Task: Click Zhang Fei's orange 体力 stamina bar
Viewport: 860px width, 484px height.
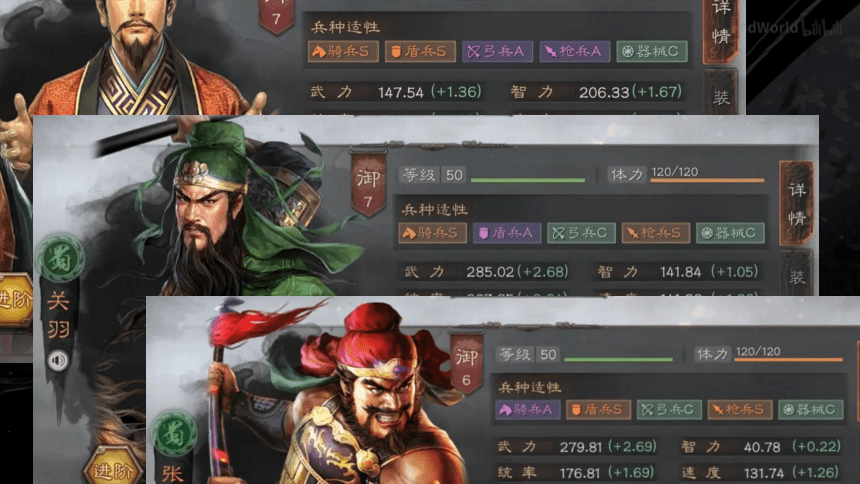Action: (788, 360)
